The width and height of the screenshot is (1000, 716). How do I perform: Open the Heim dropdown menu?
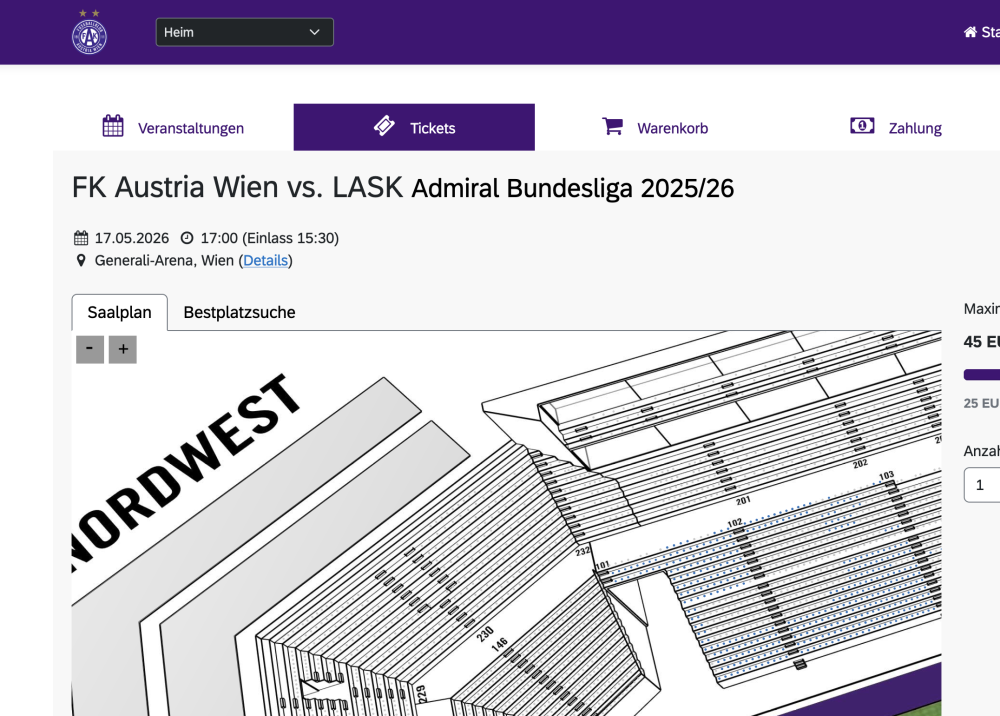pos(244,32)
